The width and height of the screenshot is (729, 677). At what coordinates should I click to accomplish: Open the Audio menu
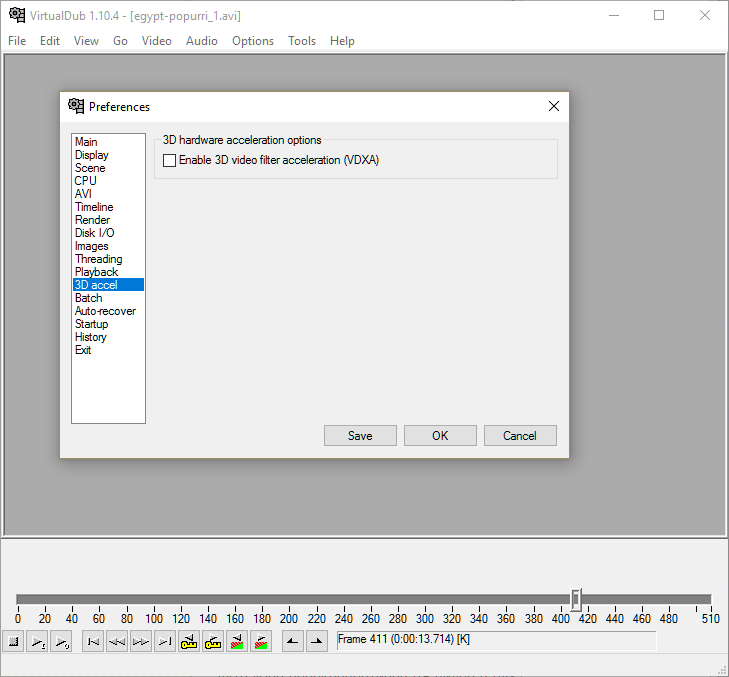[x=202, y=41]
